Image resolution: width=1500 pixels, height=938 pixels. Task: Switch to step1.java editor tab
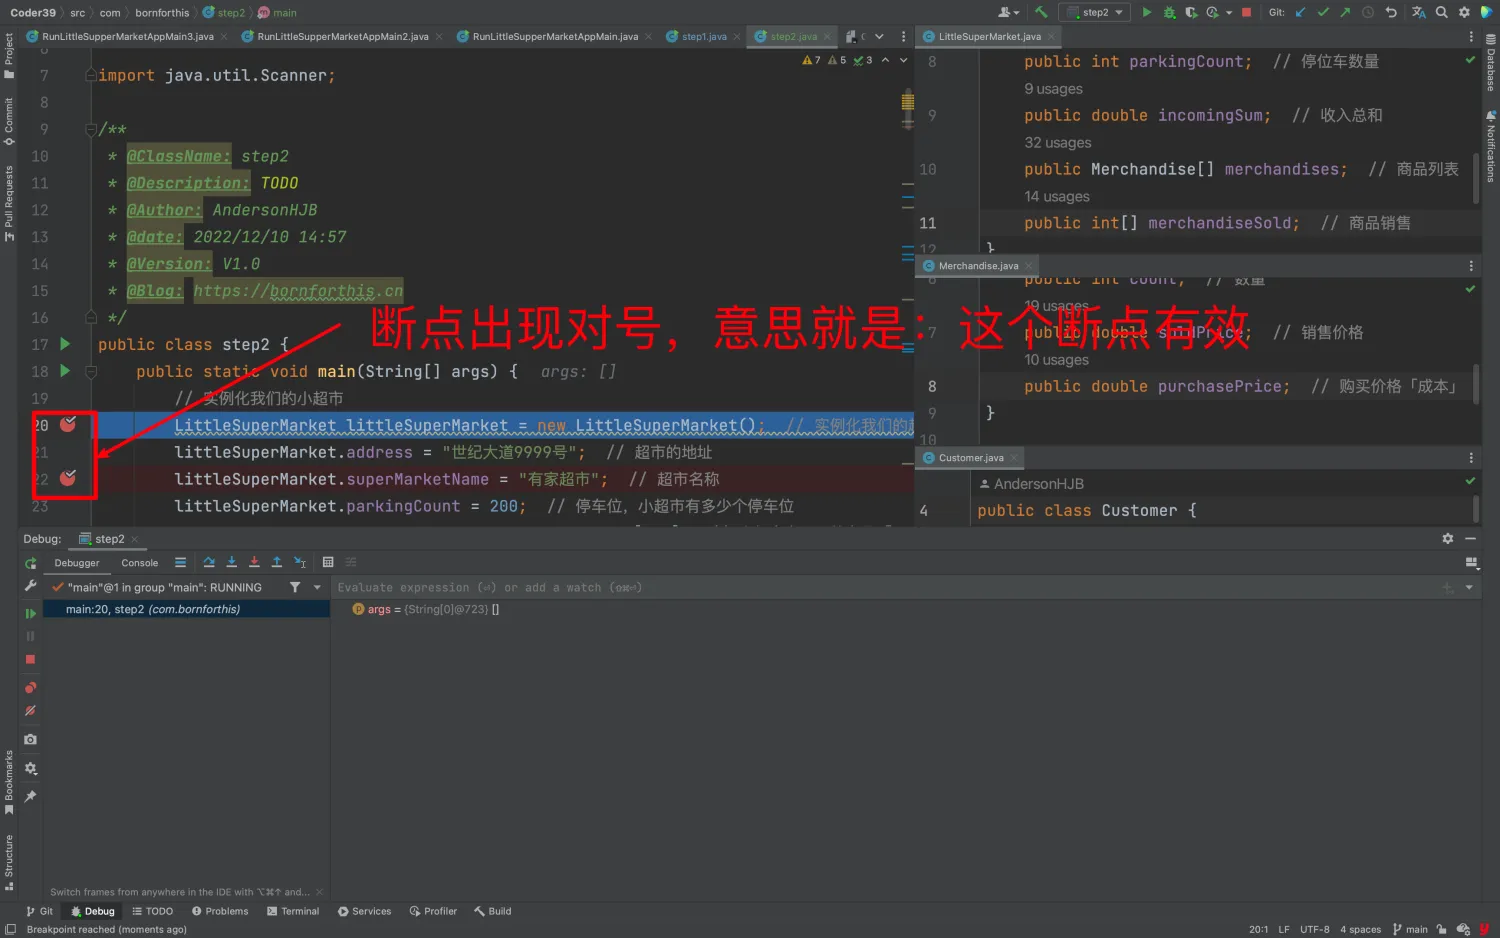pos(704,36)
